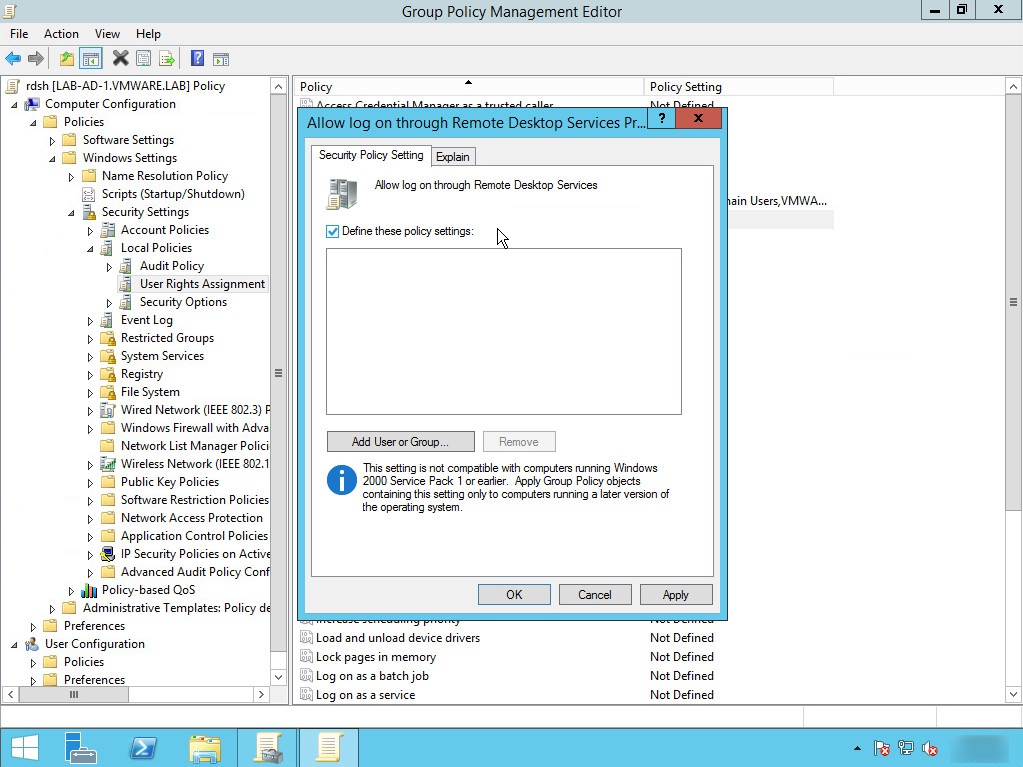Expand the Audit Policy tree node
This screenshot has width=1023, height=767.
110,267
